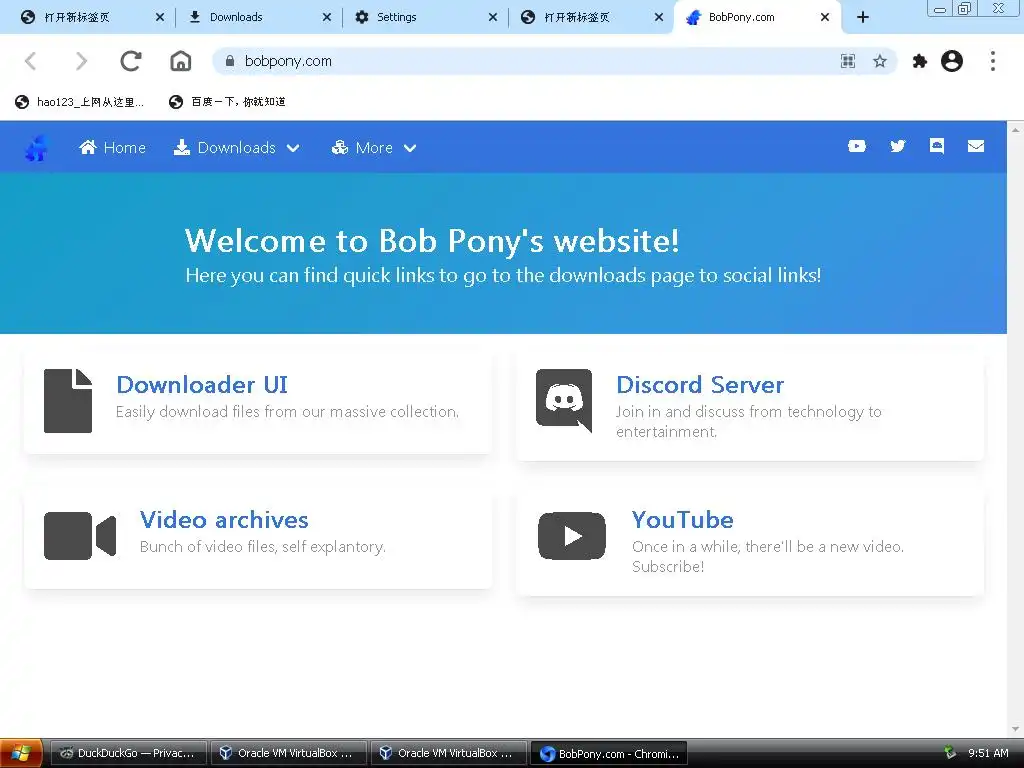Click the page scrollbar up arrow
The height and width of the screenshot is (768, 1024).
(1016, 130)
